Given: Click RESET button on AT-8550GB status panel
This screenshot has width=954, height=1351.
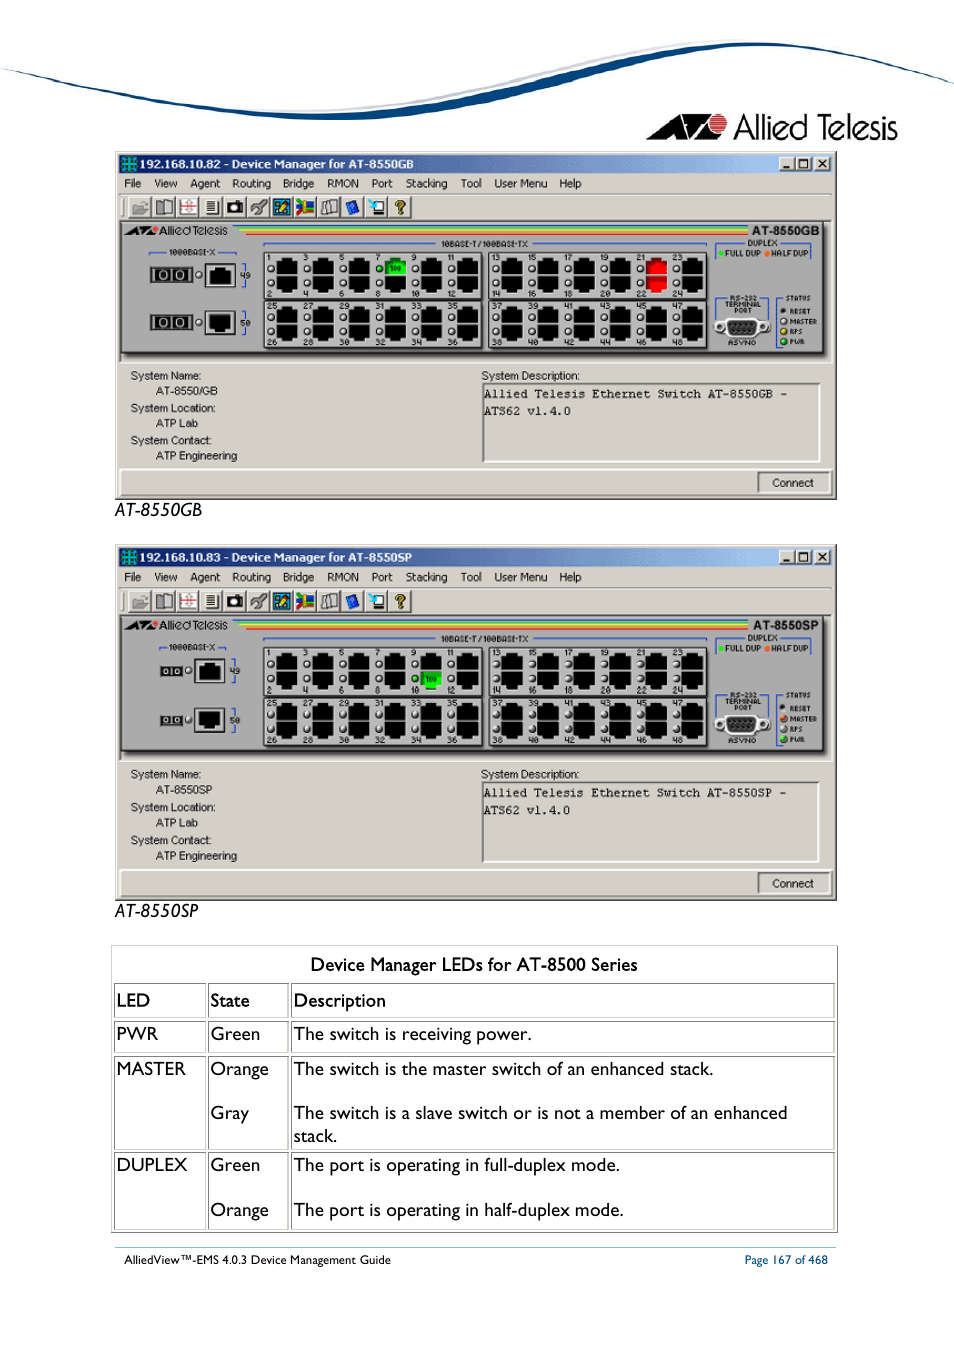Looking at the screenshot, I should 784,311.
